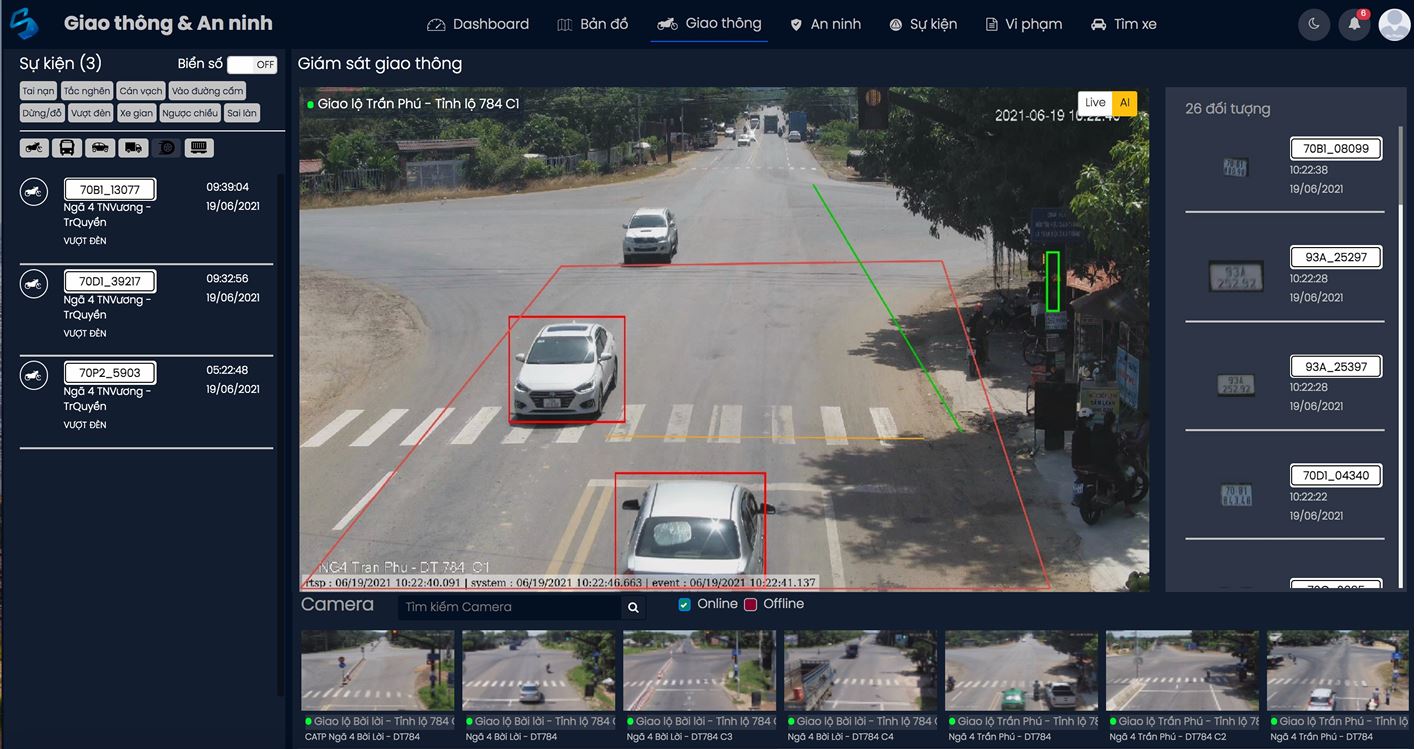Viewport: 1417px width, 749px height.
Task: Toggle the Biển số switch
Action: point(252,64)
